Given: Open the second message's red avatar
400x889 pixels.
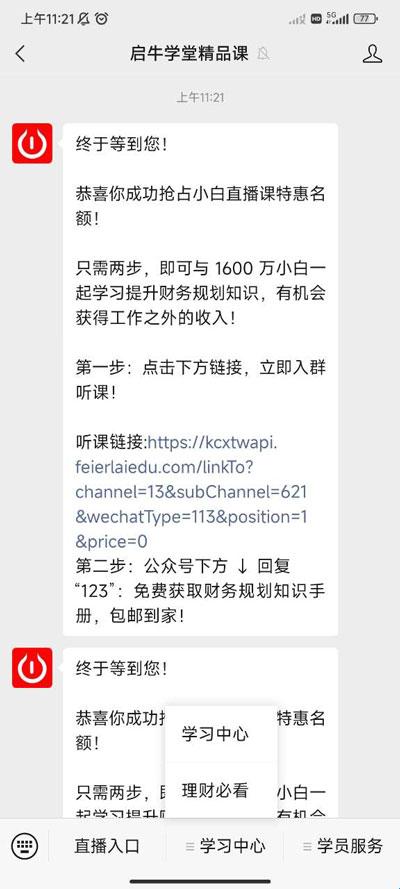Looking at the screenshot, I should coord(32,668).
